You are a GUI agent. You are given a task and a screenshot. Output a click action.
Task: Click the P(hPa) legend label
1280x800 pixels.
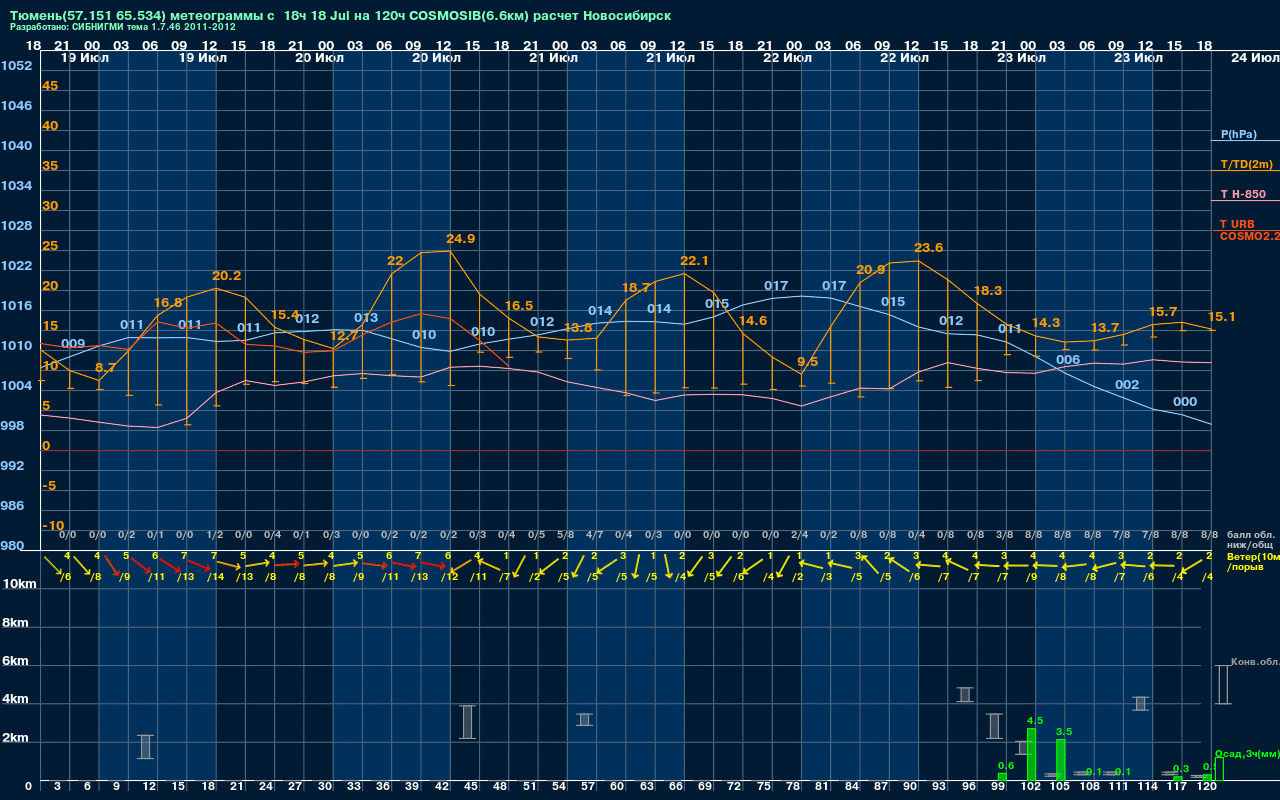click(x=1238, y=134)
